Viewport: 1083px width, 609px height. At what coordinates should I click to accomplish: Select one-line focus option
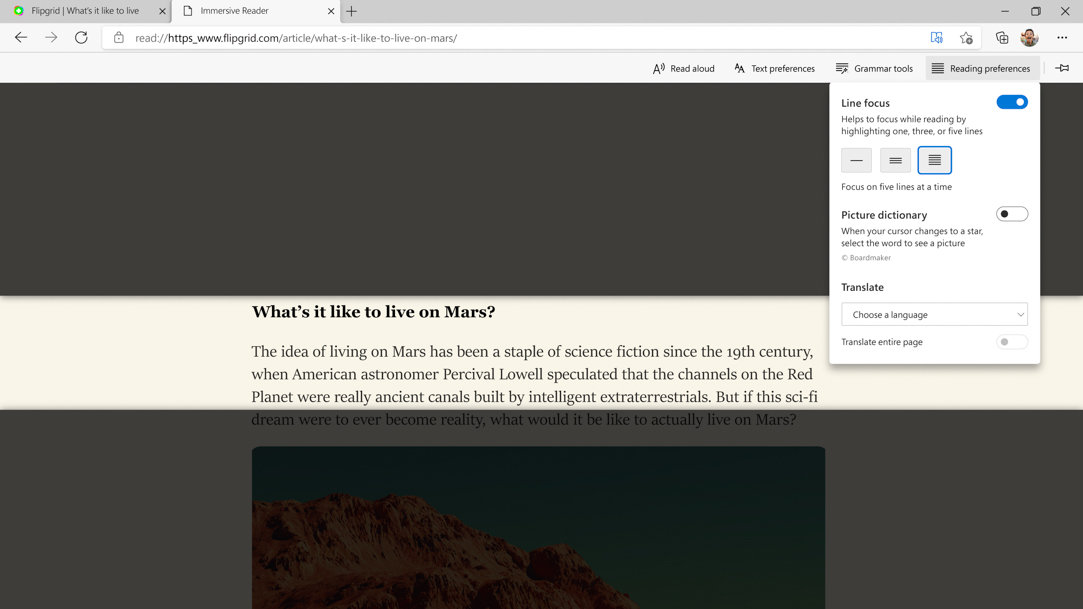click(x=856, y=160)
